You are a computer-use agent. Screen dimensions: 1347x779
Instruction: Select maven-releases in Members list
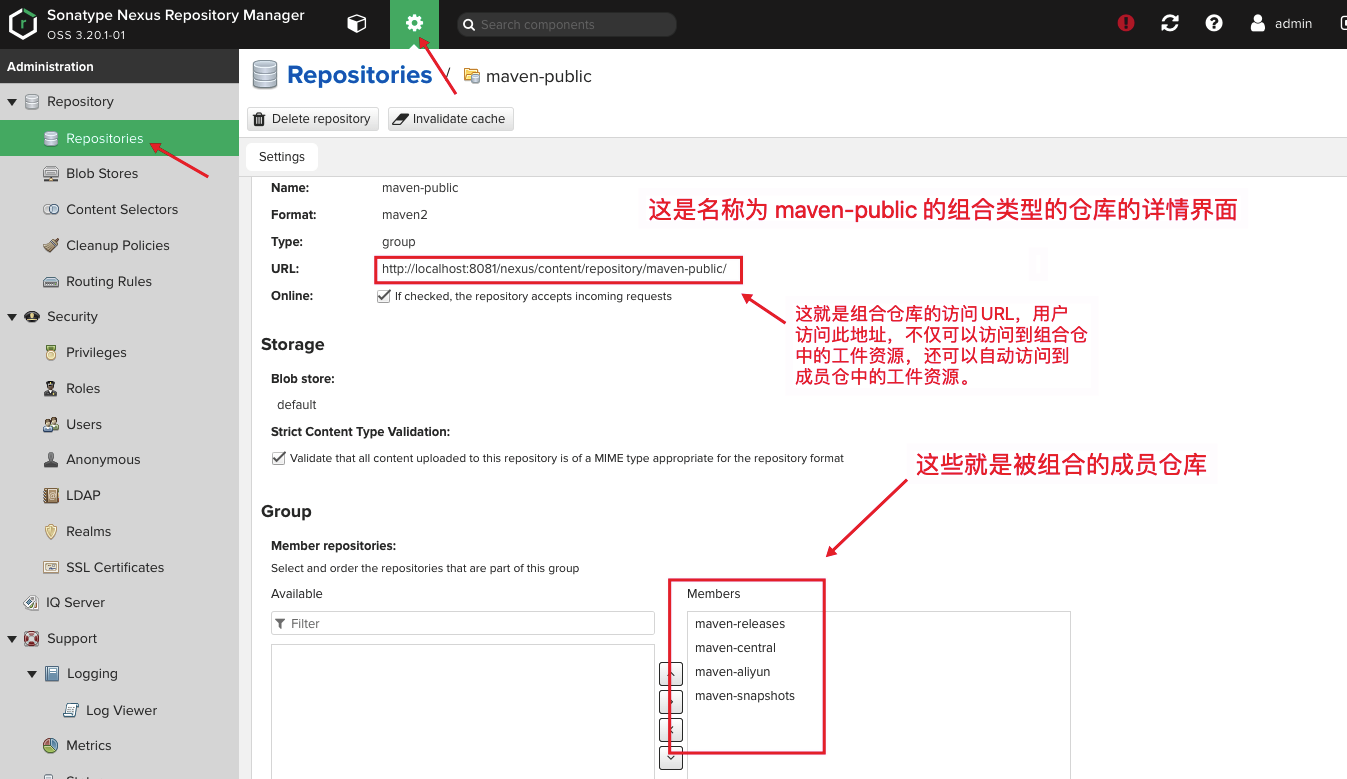pyautogui.click(x=740, y=624)
